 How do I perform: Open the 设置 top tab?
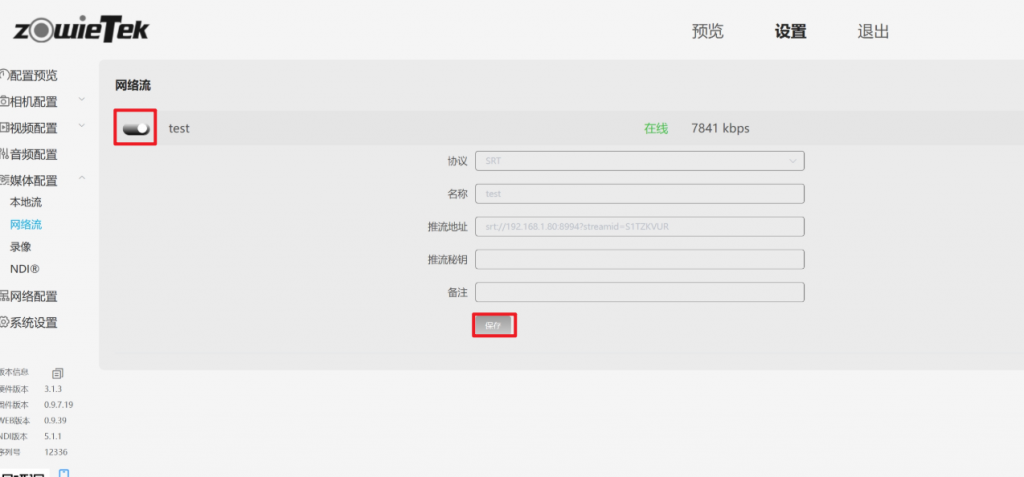pyautogui.click(x=790, y=31)
